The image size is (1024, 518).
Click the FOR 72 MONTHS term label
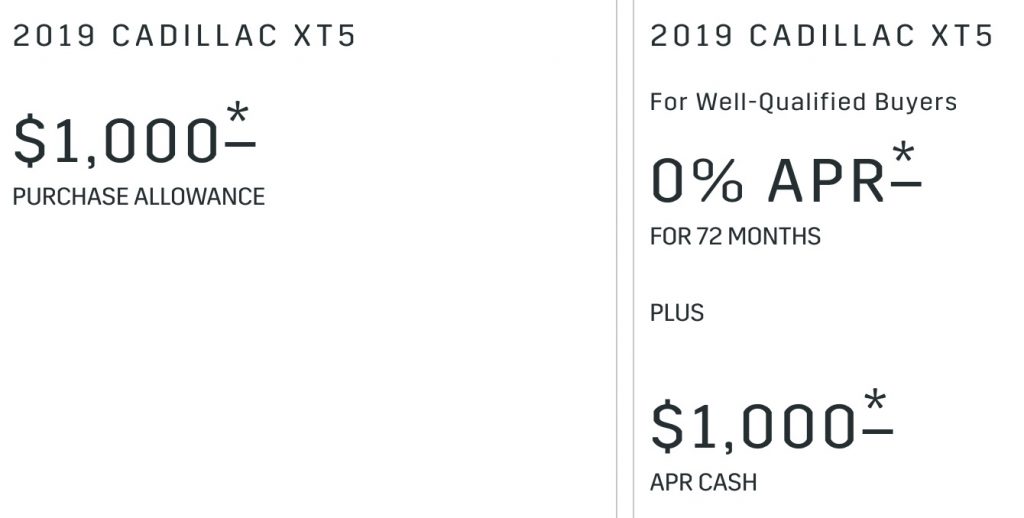click(x=735, y=236)
